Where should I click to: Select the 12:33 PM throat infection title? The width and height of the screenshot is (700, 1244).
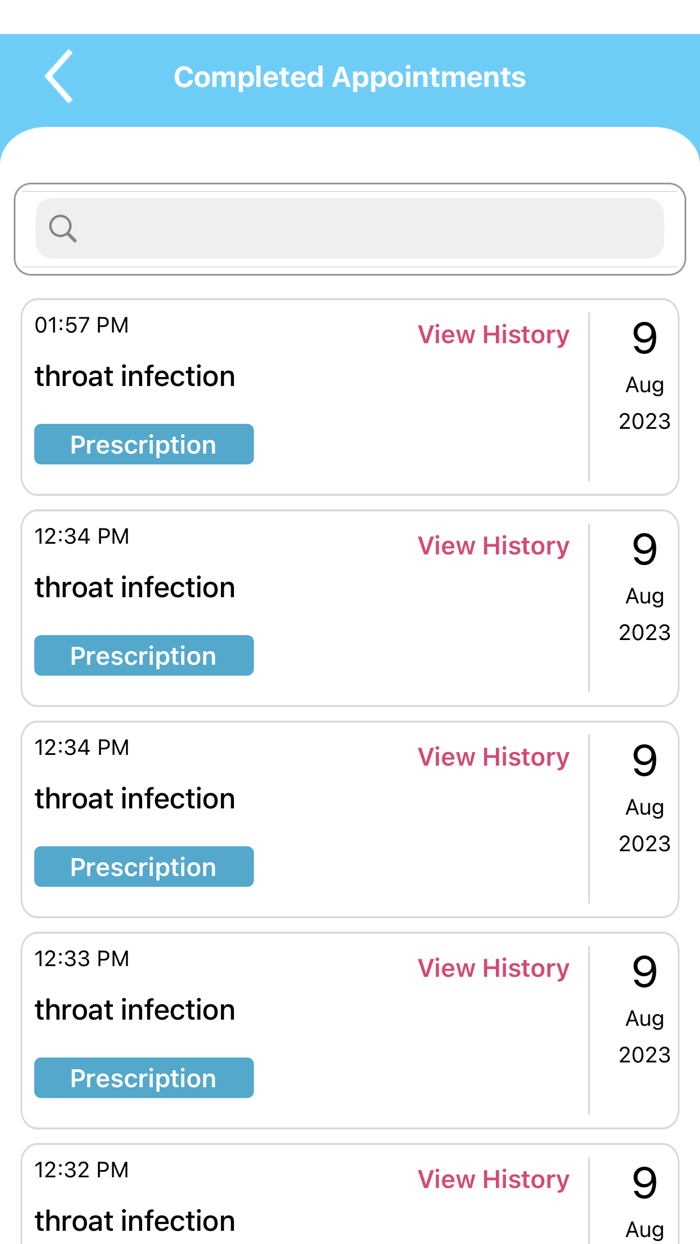(x=135, y=1010)
